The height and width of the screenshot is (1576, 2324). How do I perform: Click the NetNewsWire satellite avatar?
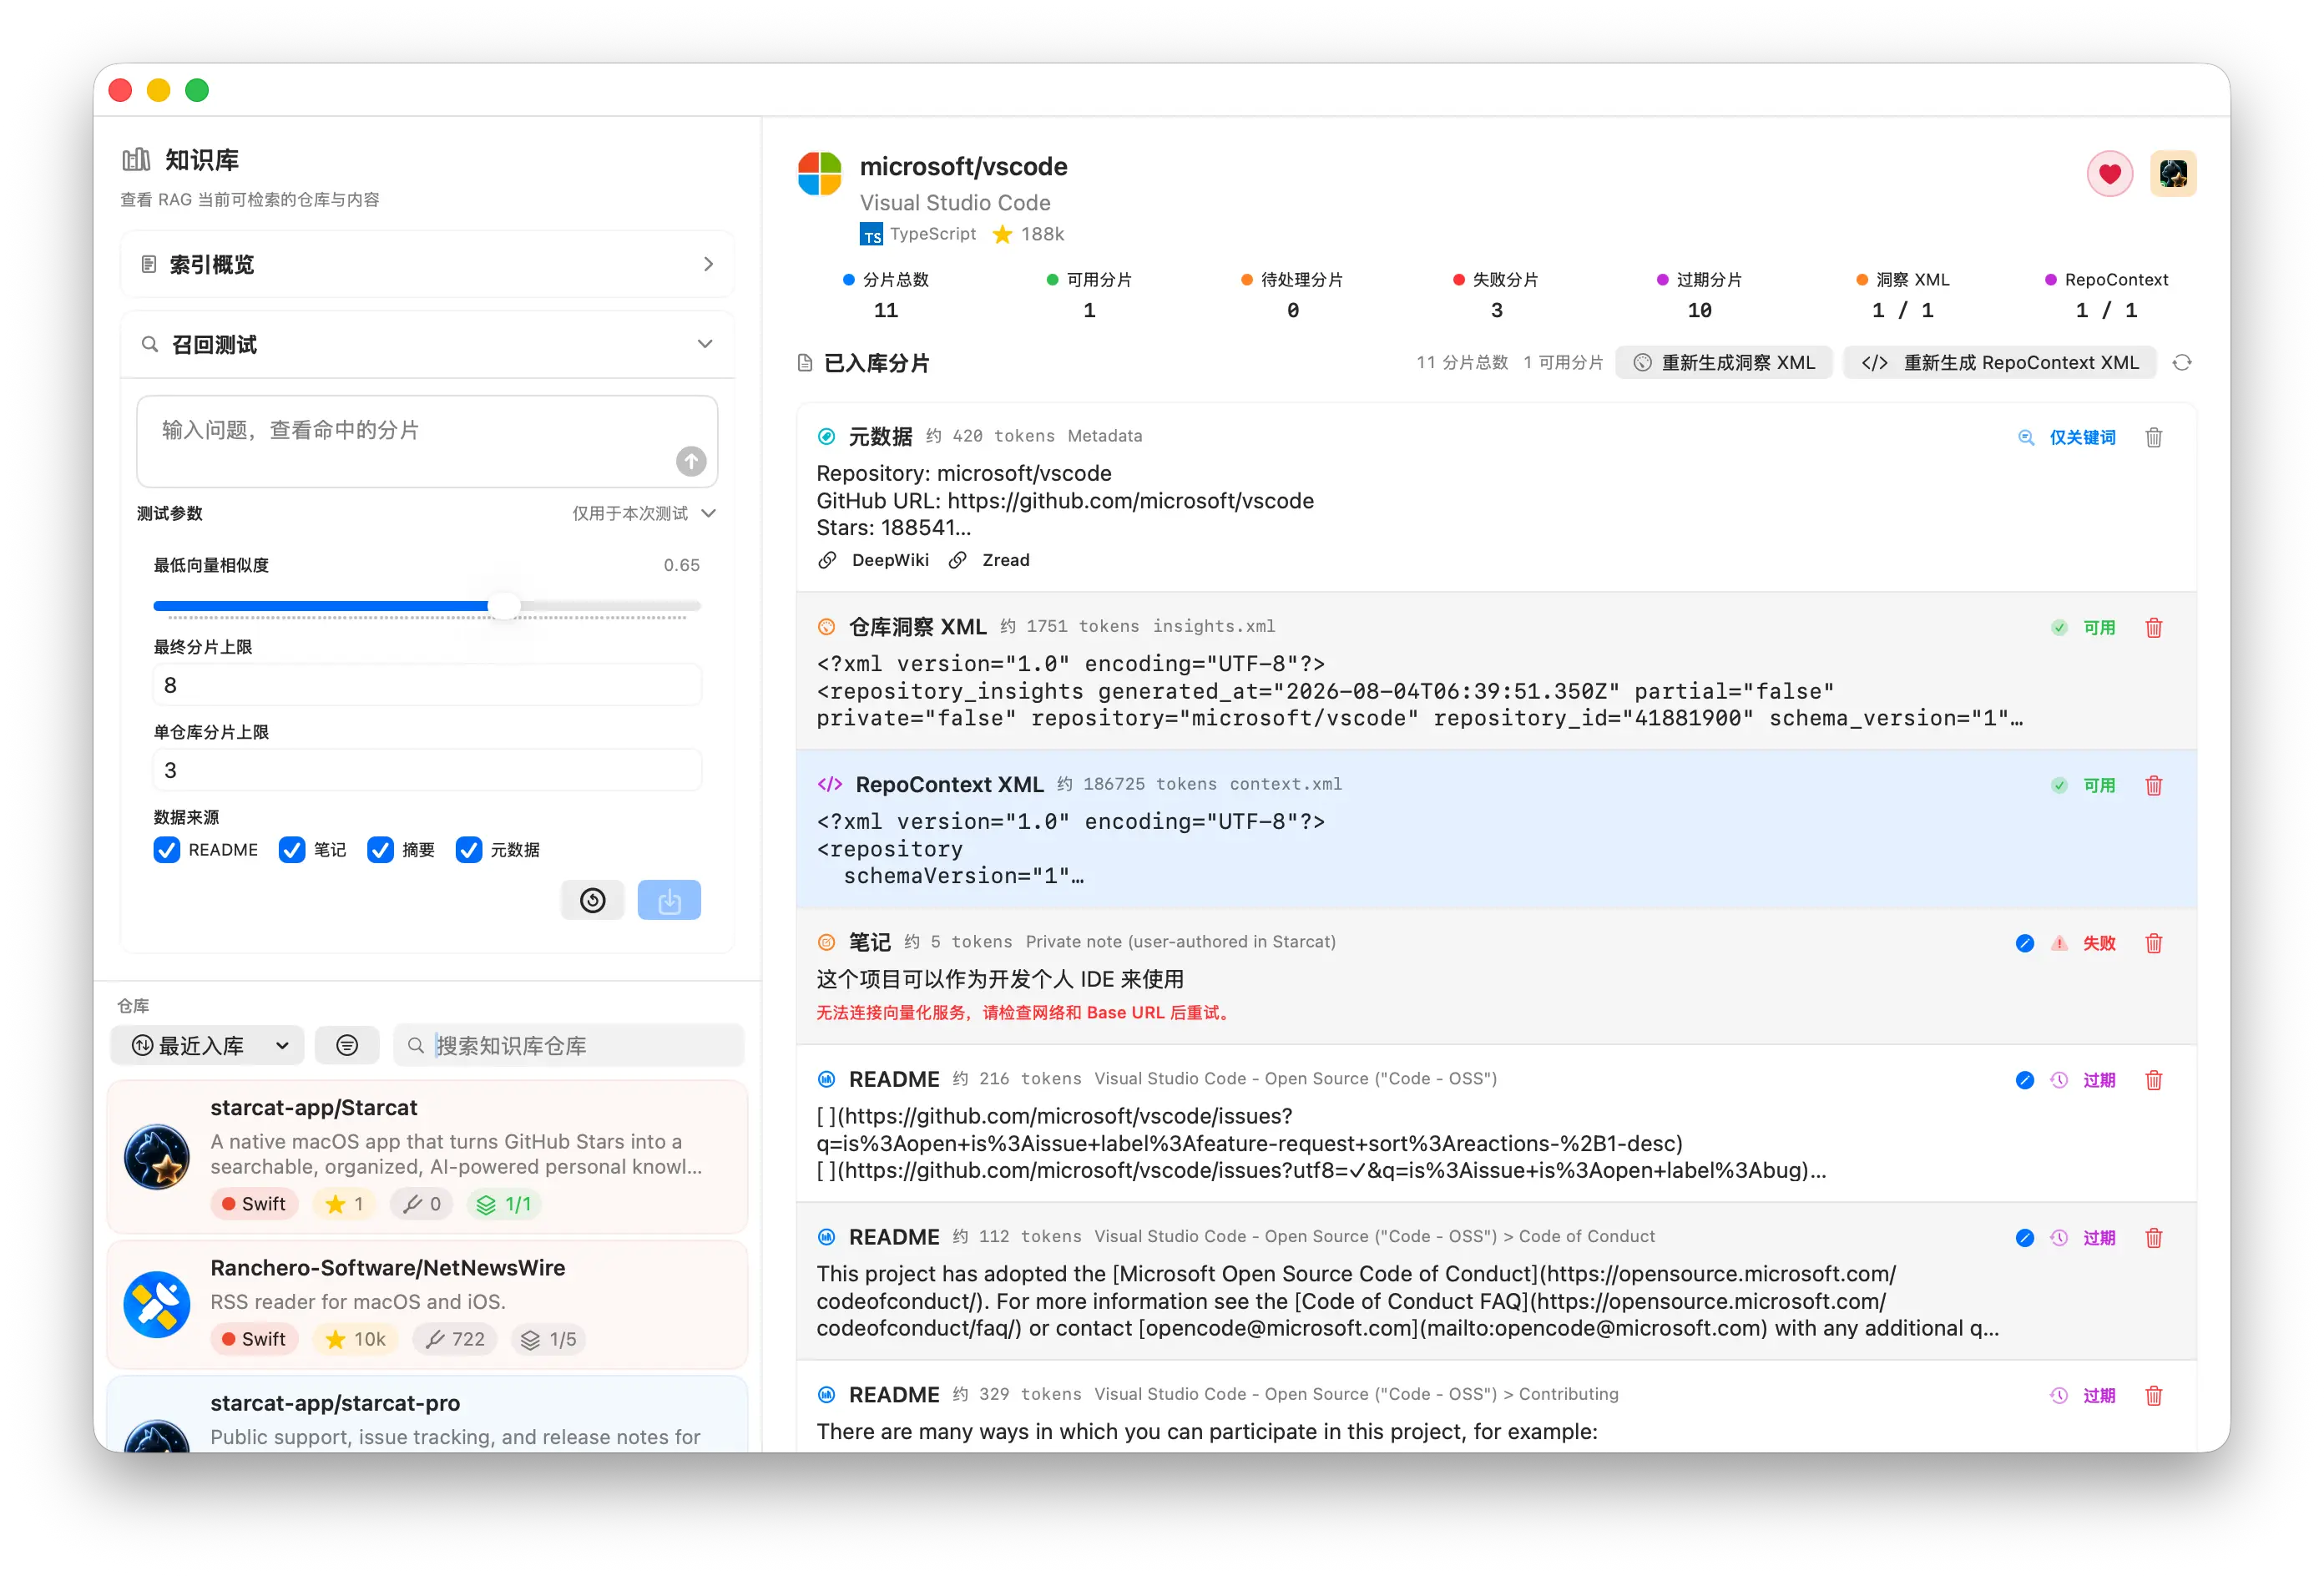pyautogui.click(x=157, y=1305)
